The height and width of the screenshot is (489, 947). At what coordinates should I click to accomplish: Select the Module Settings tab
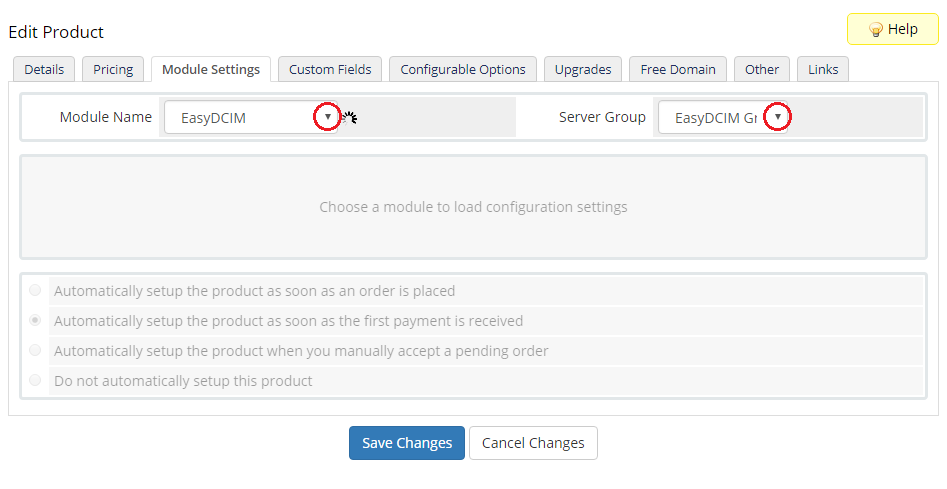211,69
